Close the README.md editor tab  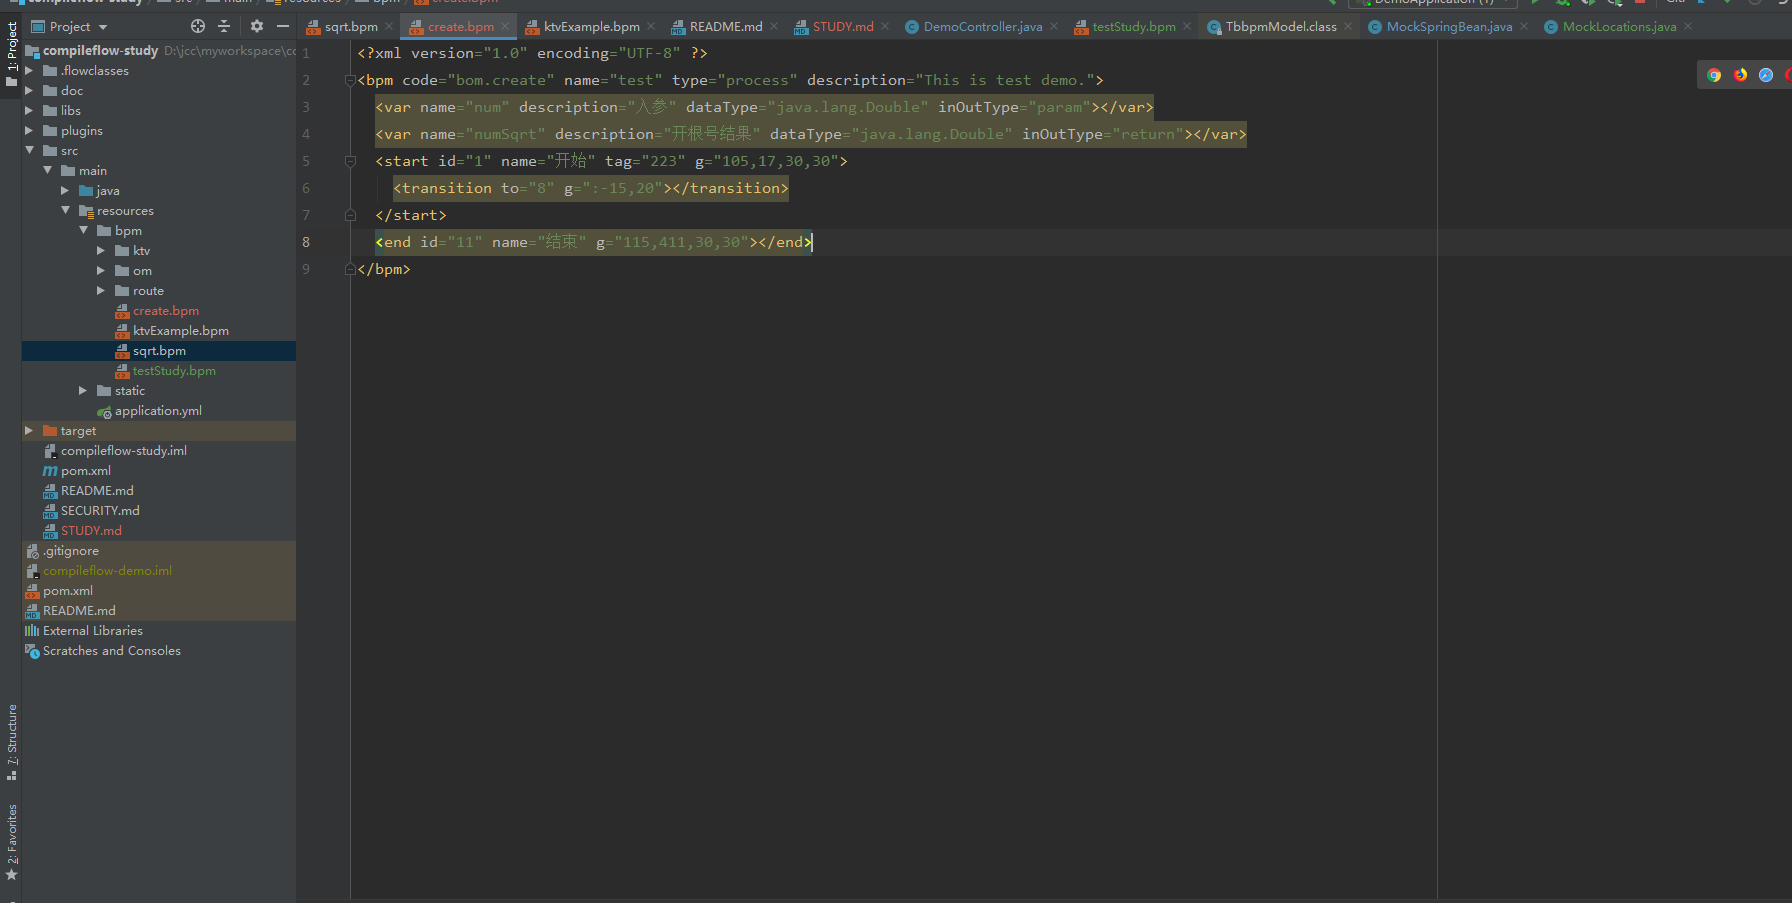(x=774, y=27)
